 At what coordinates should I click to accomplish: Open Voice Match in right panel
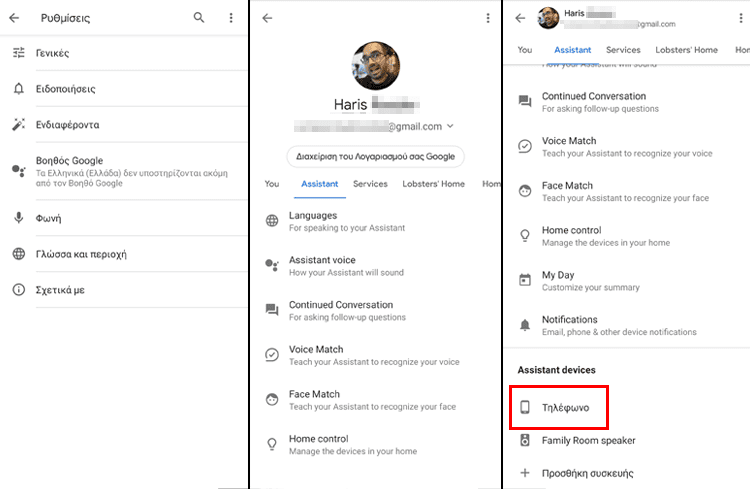click(x=627, y=146)
